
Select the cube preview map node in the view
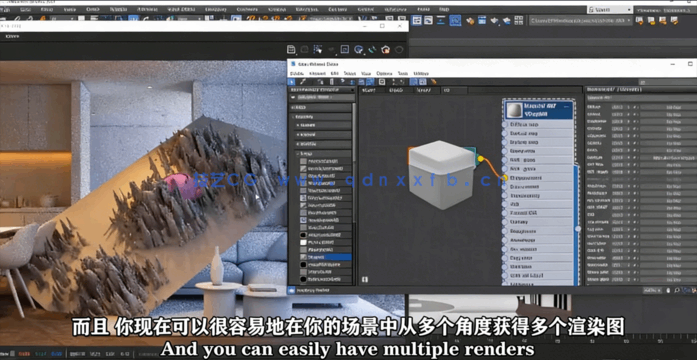441,175
